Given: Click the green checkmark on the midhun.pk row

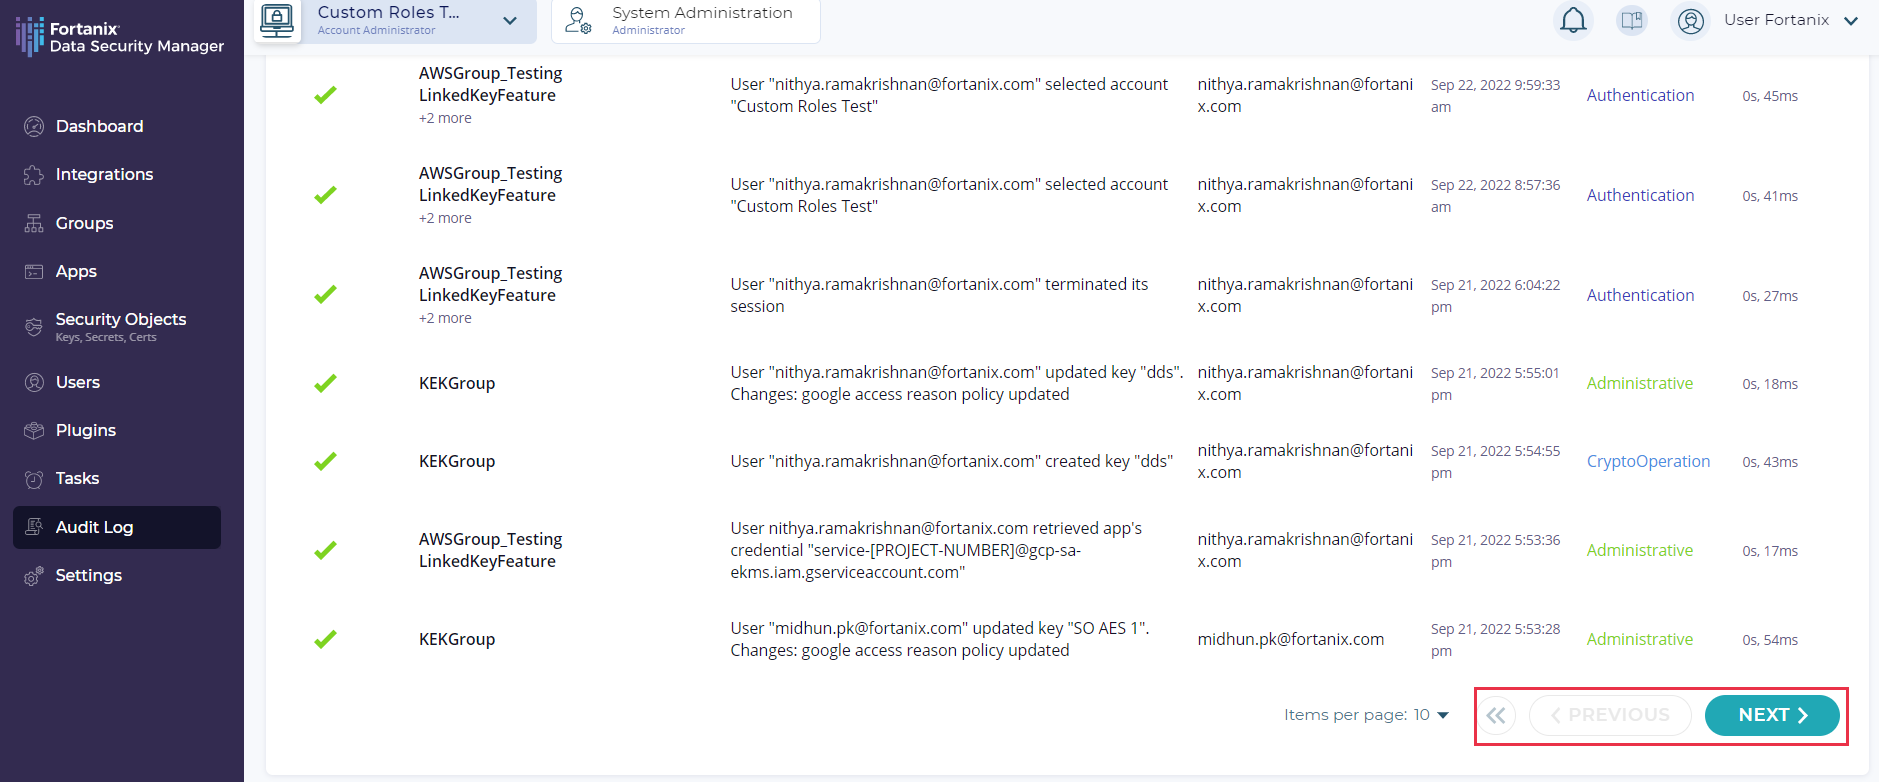Looking at the screenshot, I should pyautogui.click(x=325, y=639).
